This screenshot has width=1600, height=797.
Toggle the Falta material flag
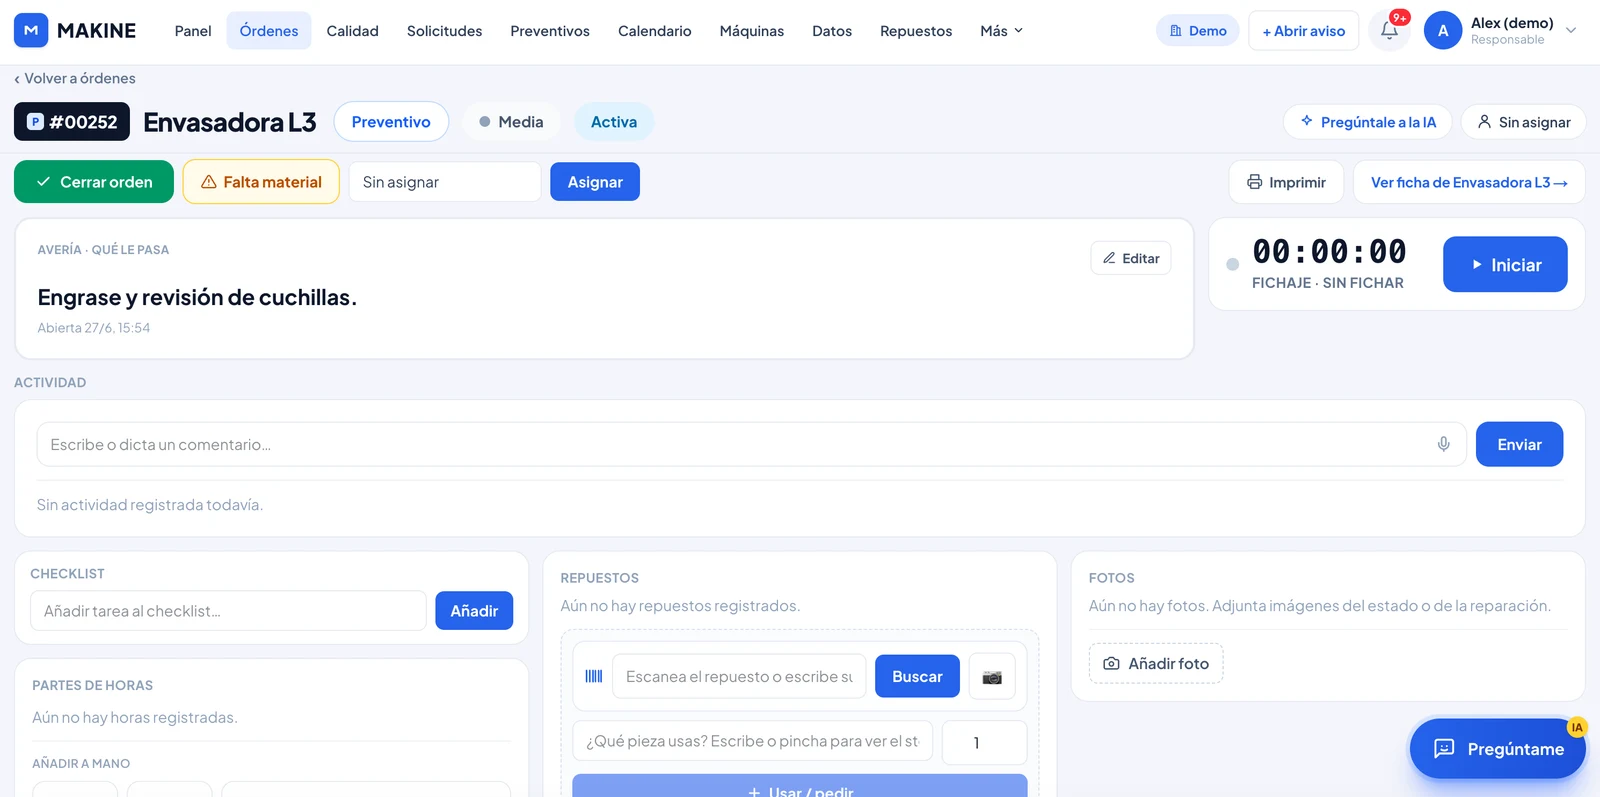click(x=261, y=182)
